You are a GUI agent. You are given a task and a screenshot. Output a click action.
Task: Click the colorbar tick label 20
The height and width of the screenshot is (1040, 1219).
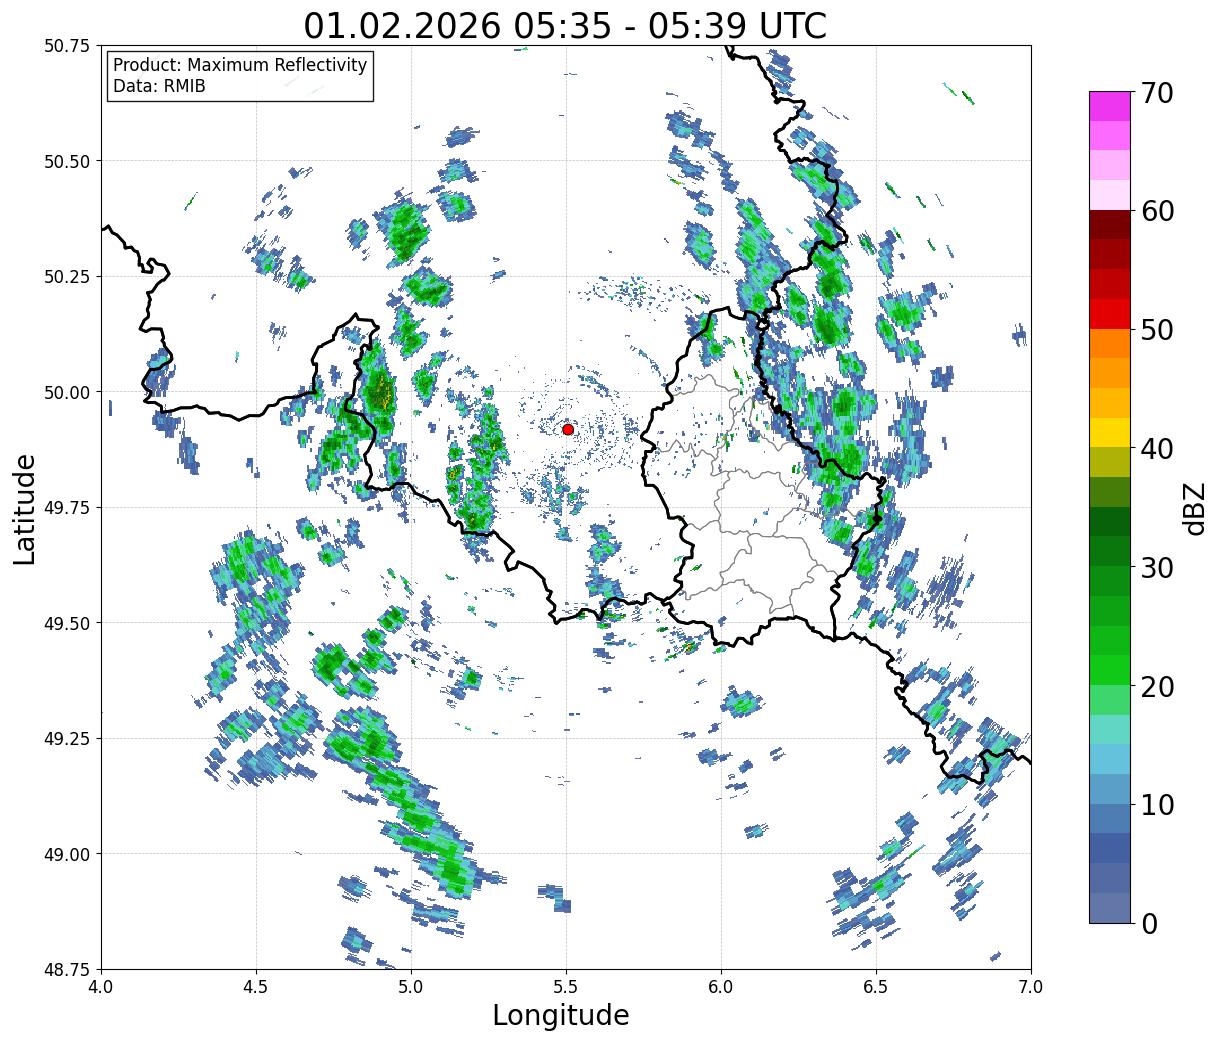click(1157, 686)
